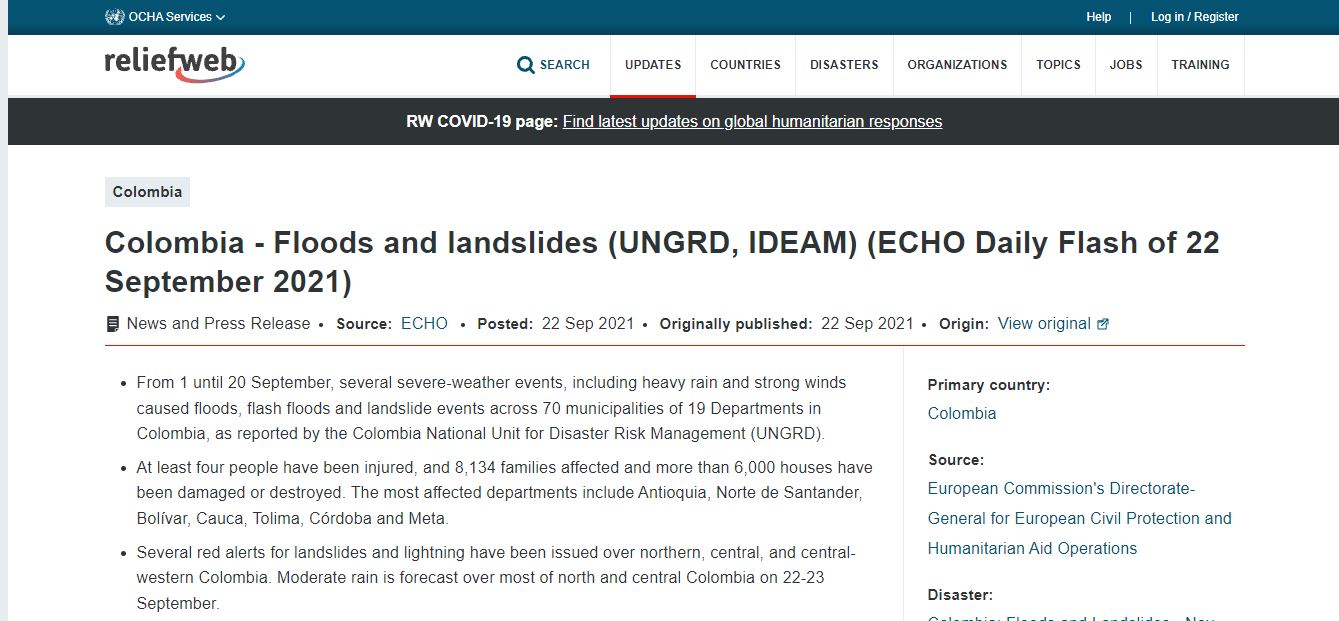Click the Colombia country tag
This screenshot has height=621, width=1339.
click(x=147, y=192)
